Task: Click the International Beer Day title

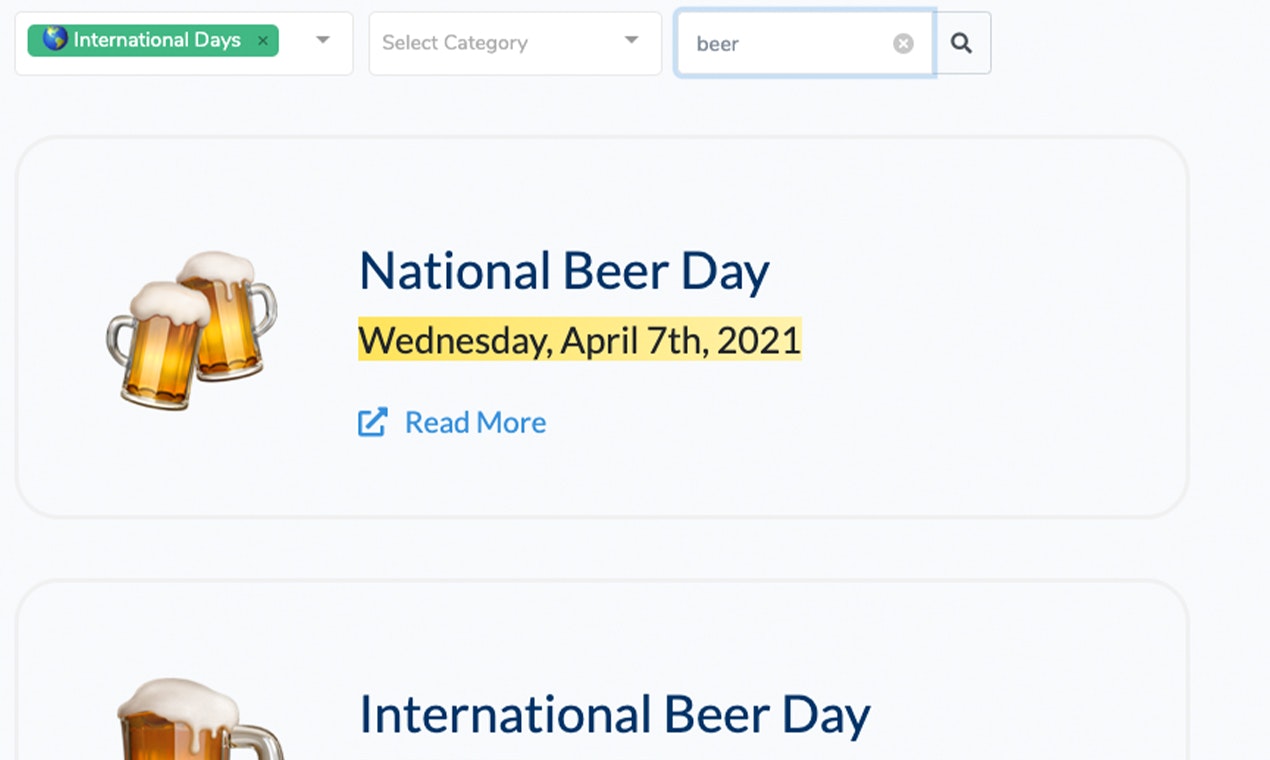Action: click(x=614, y=715)
